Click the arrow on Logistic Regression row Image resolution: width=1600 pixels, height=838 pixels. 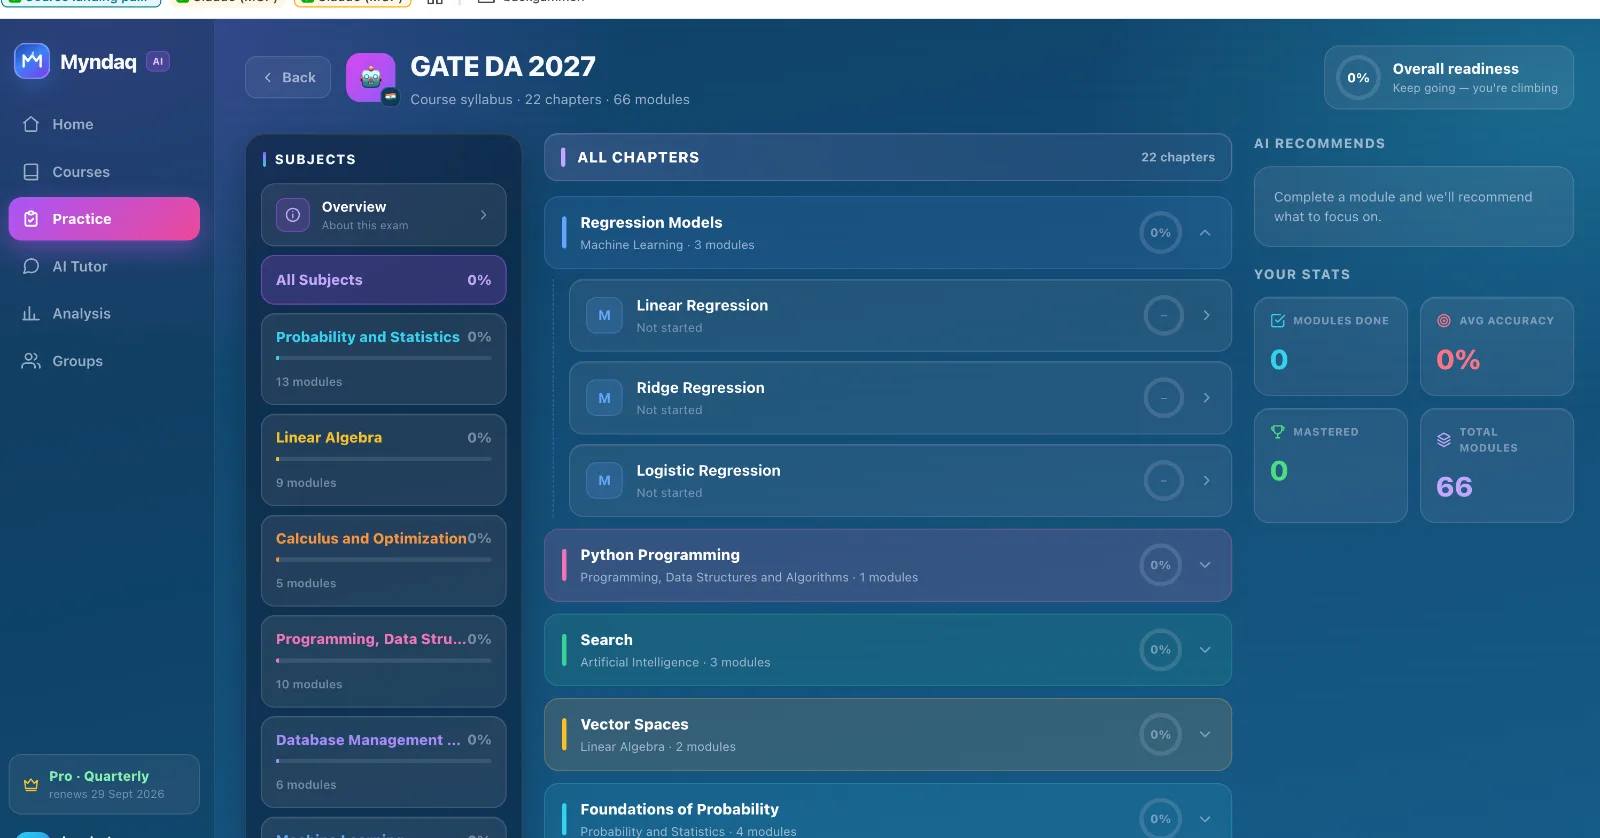coord(1207,481)
